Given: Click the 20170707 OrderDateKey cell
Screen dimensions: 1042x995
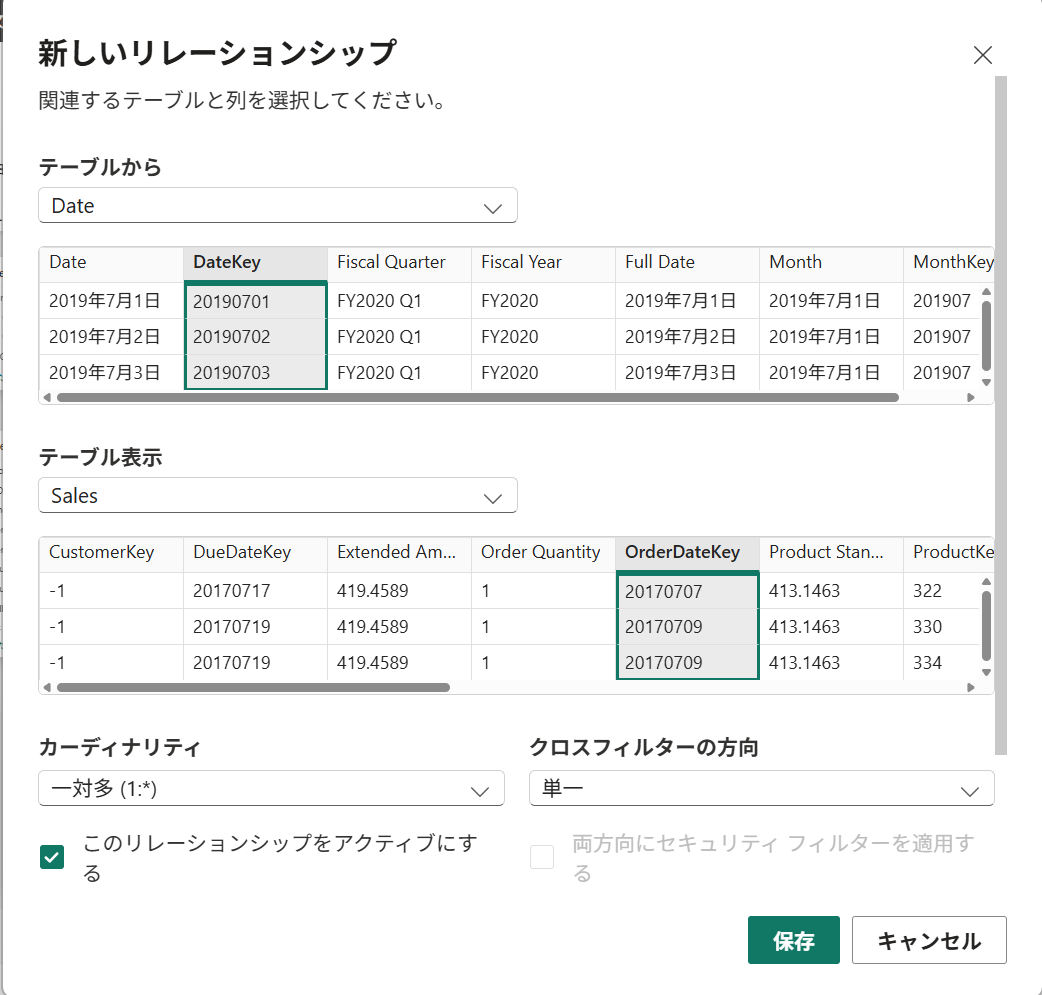Looking at the screenshot, I should tap(687, 591).
